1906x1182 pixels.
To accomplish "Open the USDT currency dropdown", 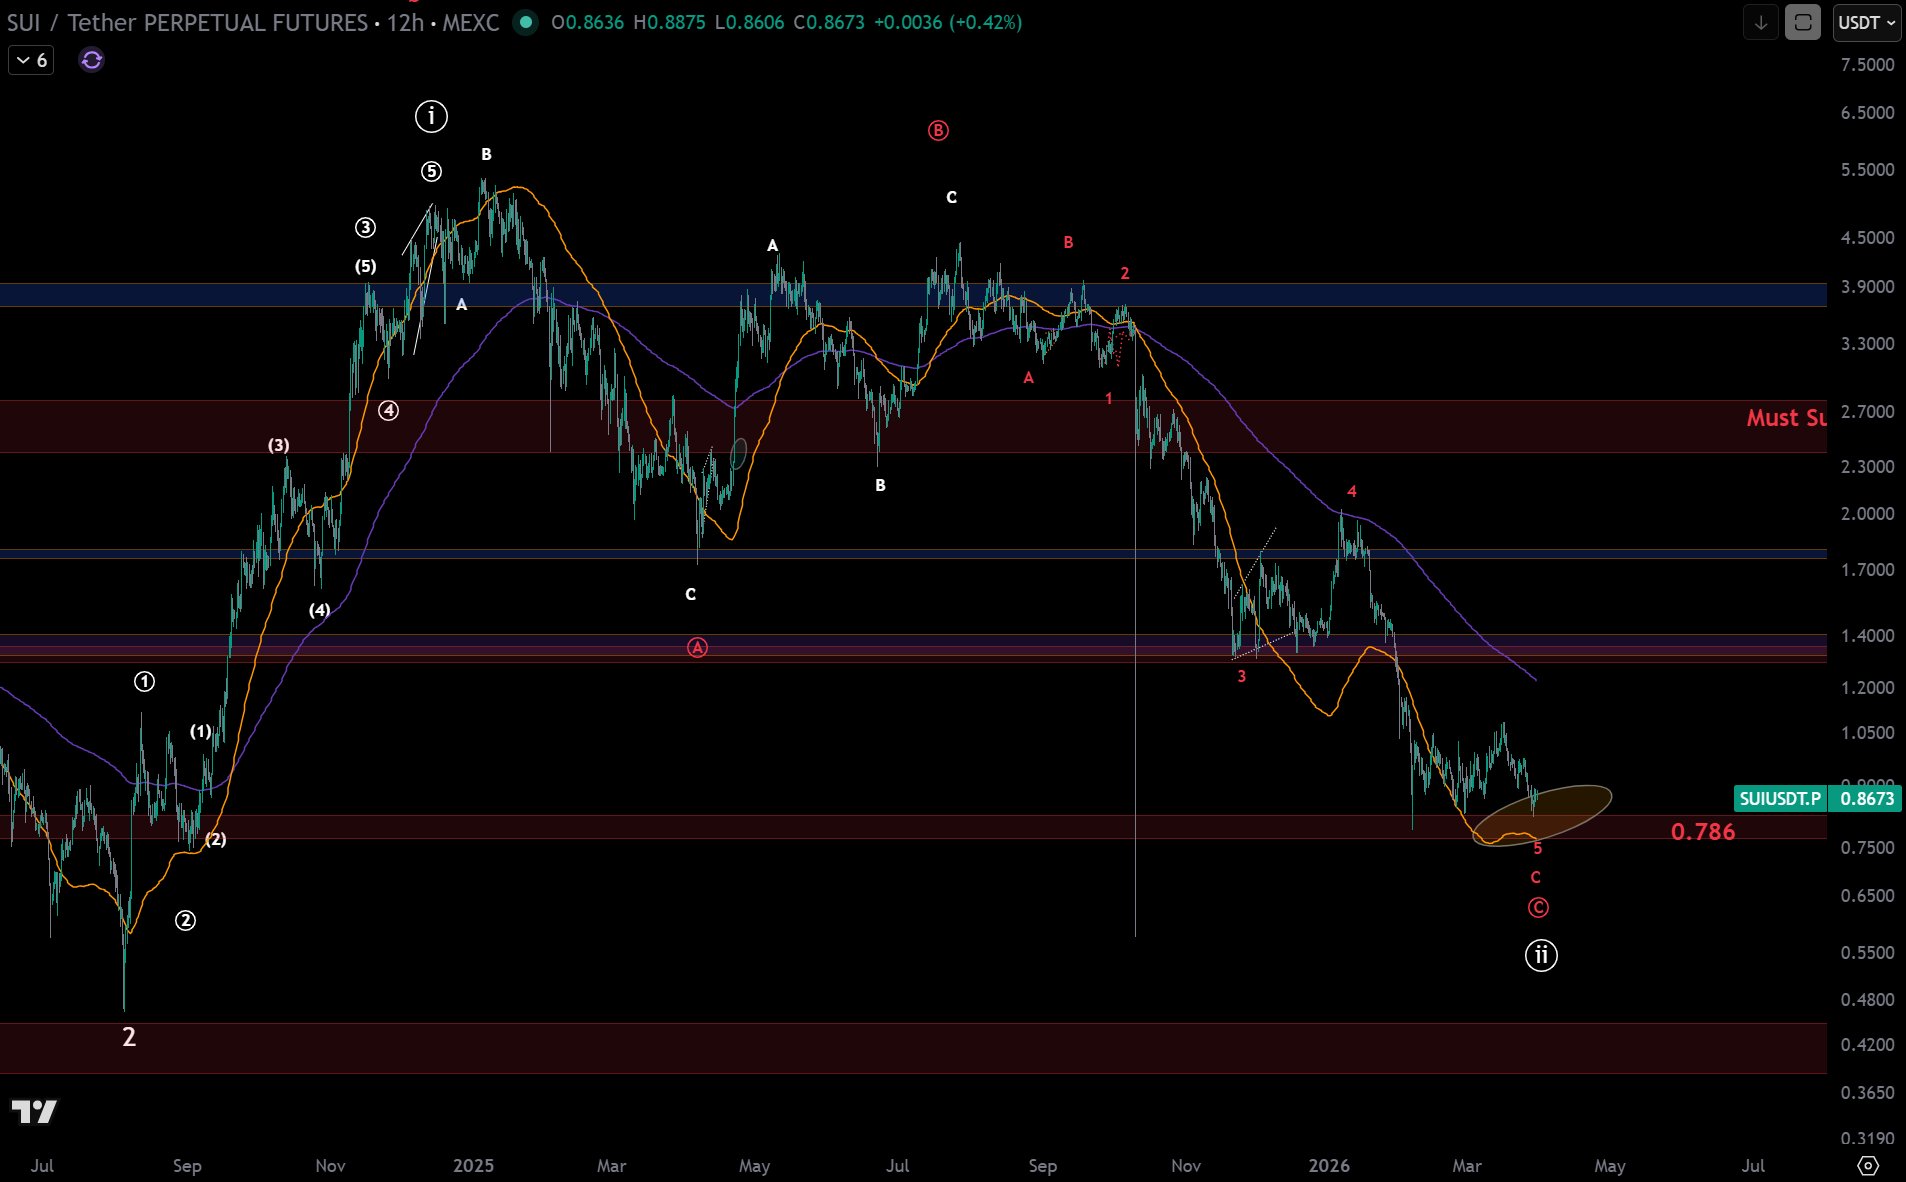I will click(1866, 22).
